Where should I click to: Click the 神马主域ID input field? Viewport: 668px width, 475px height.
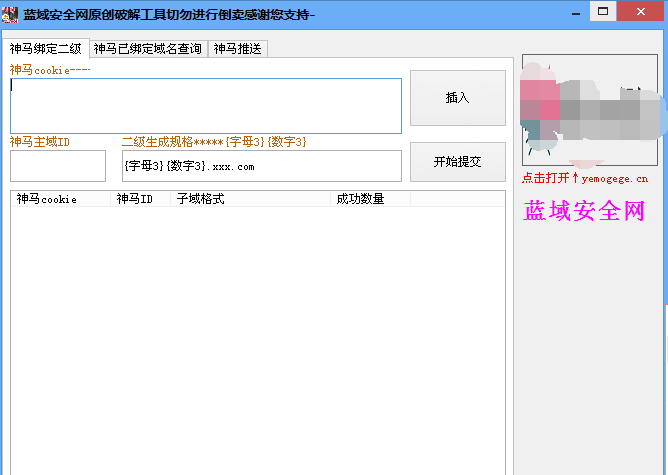[x=58, y=166]
